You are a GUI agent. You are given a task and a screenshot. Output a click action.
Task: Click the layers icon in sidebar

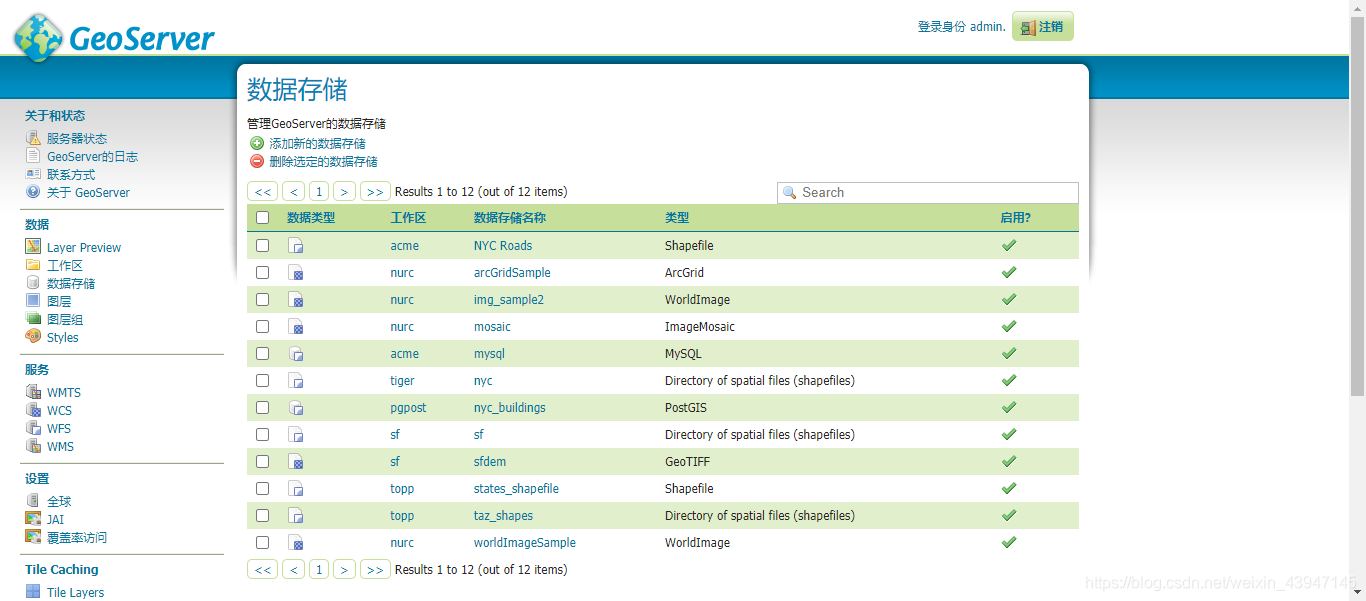(x=33, y=301)
